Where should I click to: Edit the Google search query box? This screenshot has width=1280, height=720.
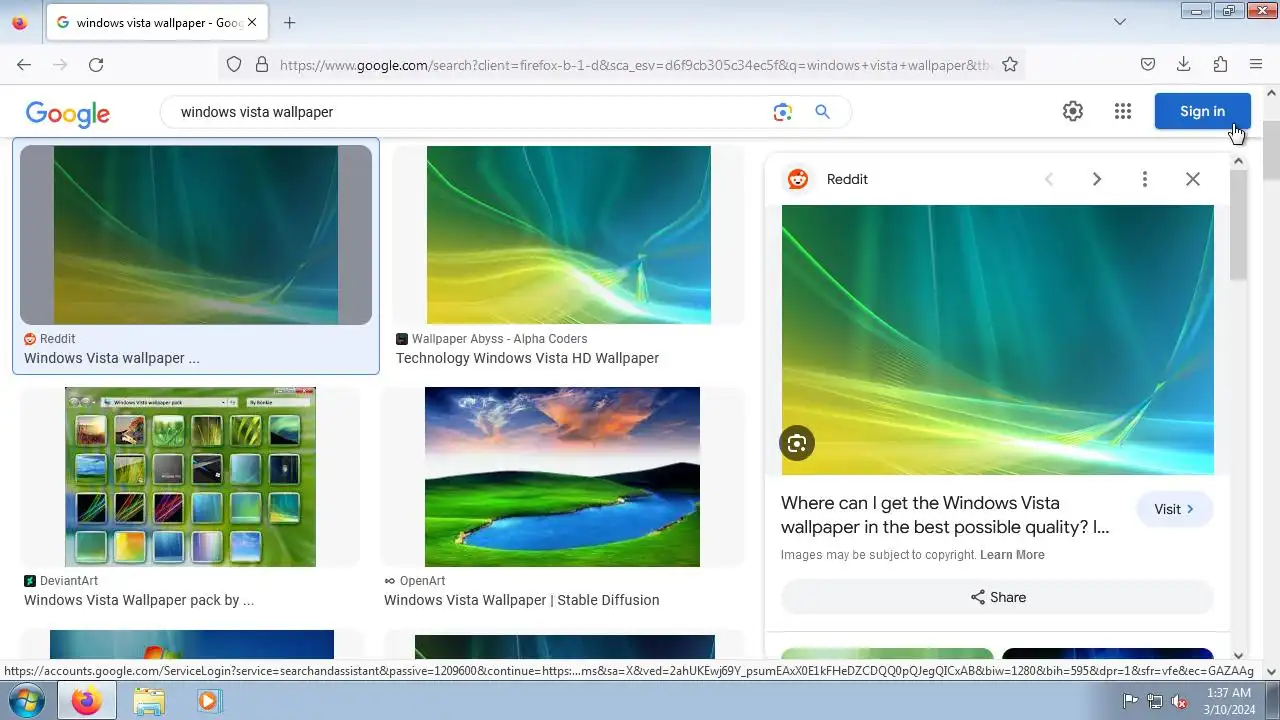pyautogui.click(x=470, y=112)
